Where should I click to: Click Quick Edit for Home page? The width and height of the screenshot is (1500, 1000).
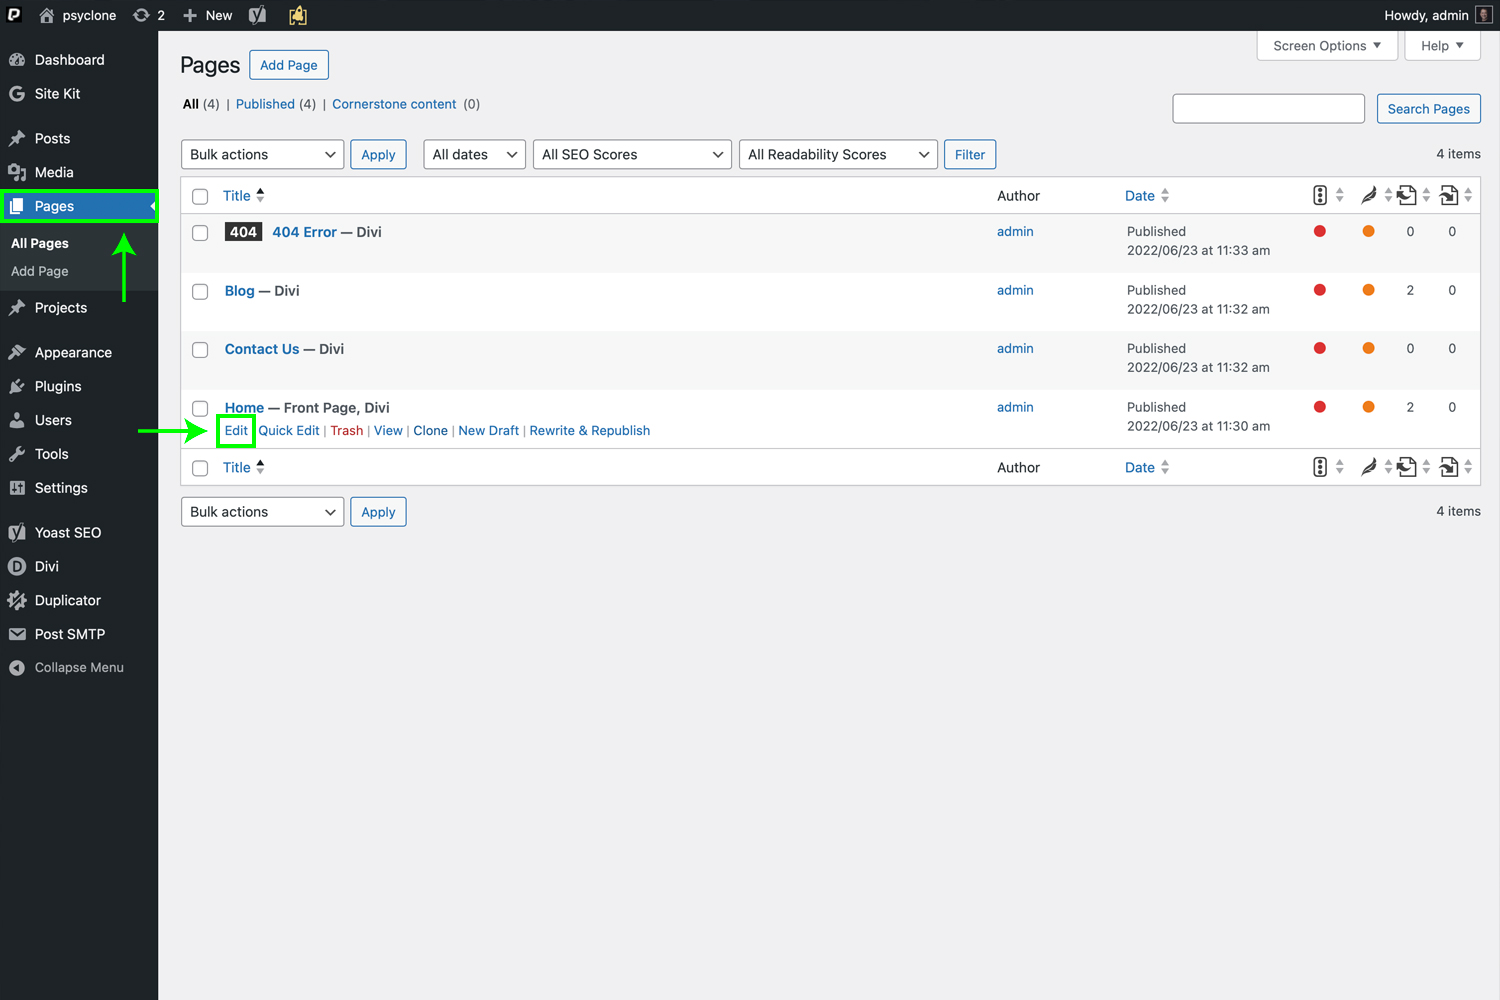tap(289, 431)
